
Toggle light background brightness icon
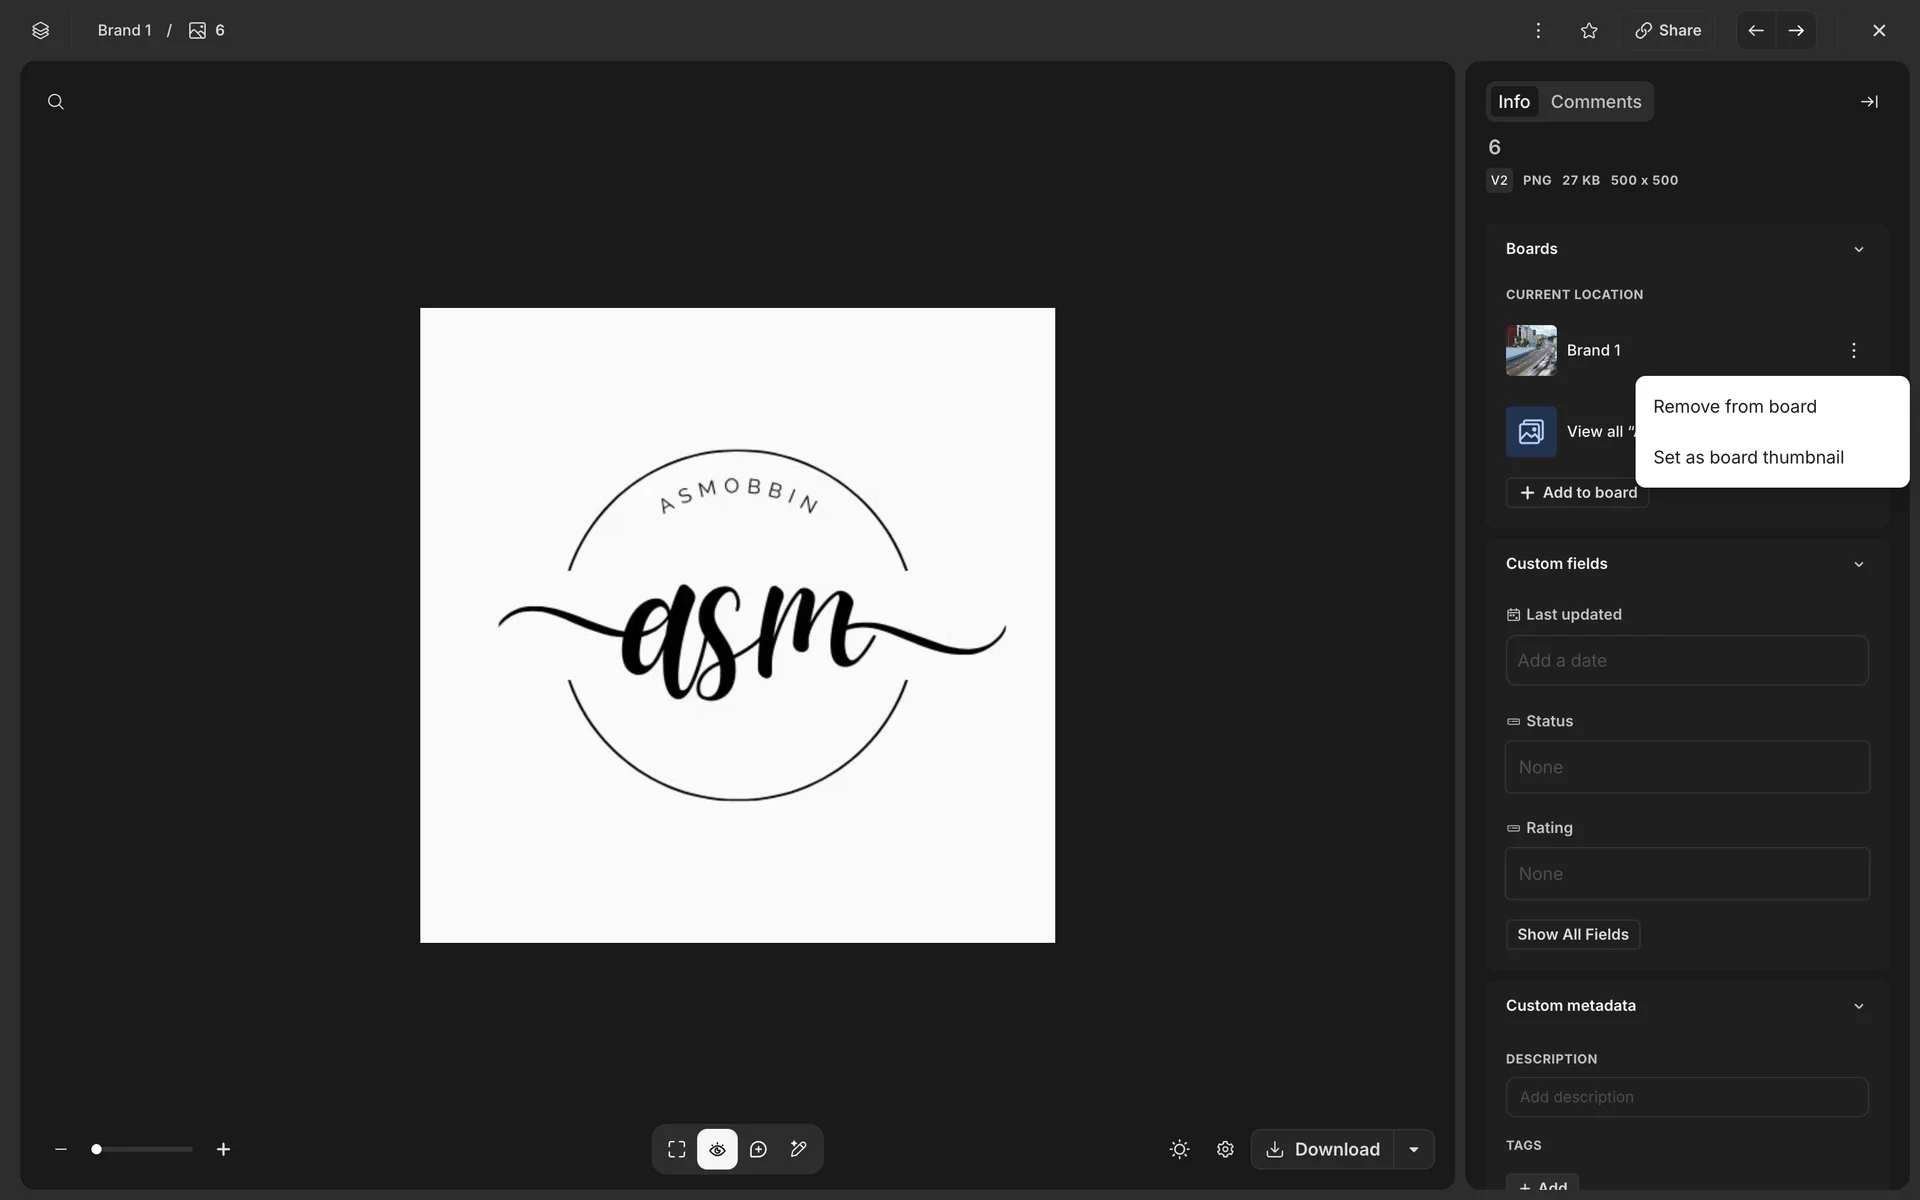(x=1179, y=1149)
